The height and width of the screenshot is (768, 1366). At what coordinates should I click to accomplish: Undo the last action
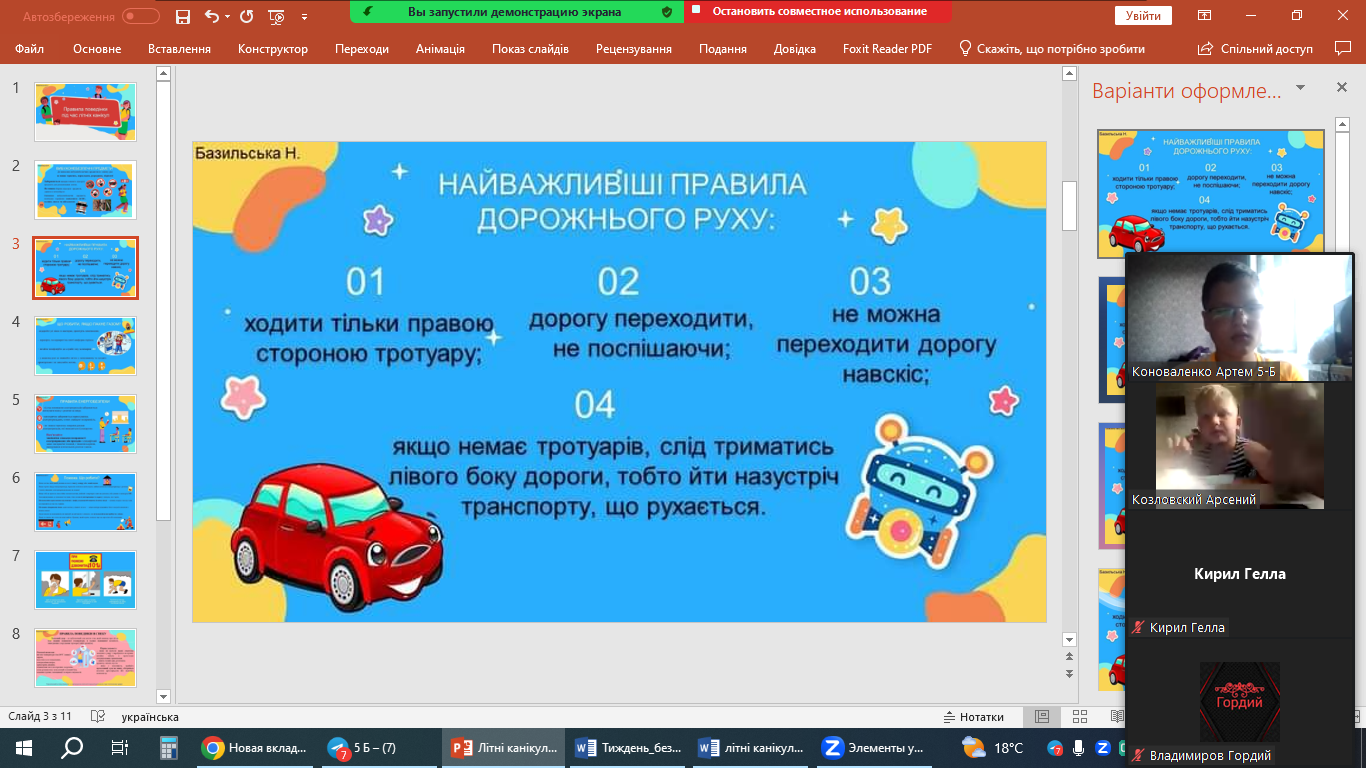click(x=211, y=17)
